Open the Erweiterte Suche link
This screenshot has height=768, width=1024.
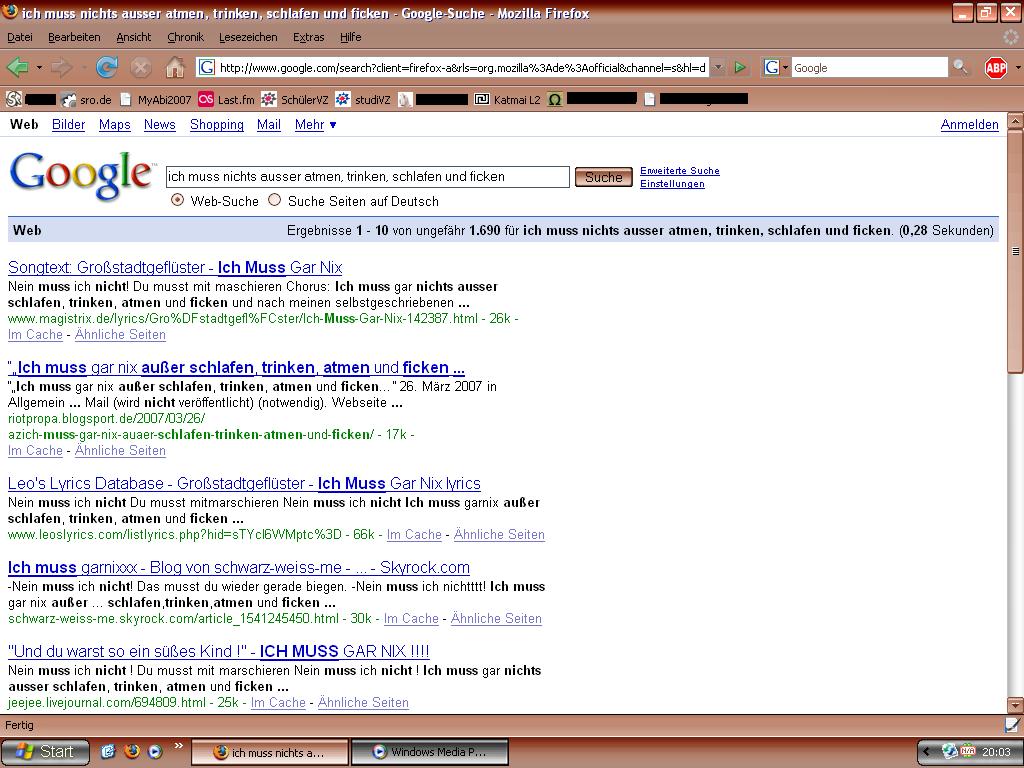coord(679,171)
